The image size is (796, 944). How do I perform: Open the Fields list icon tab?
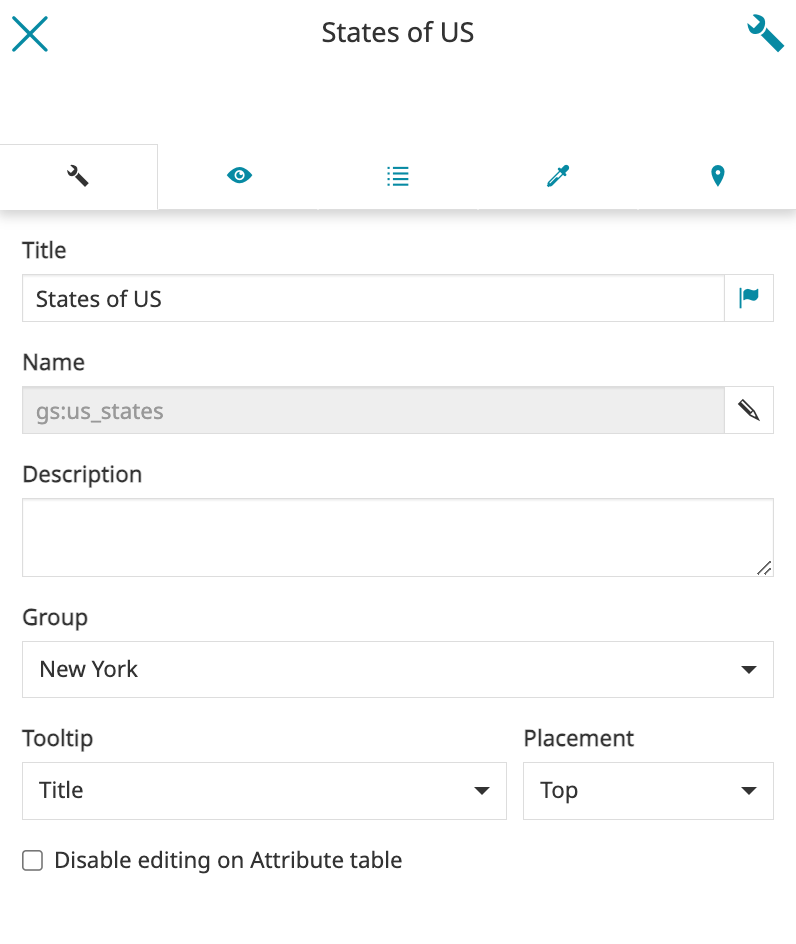coord(398,177)
